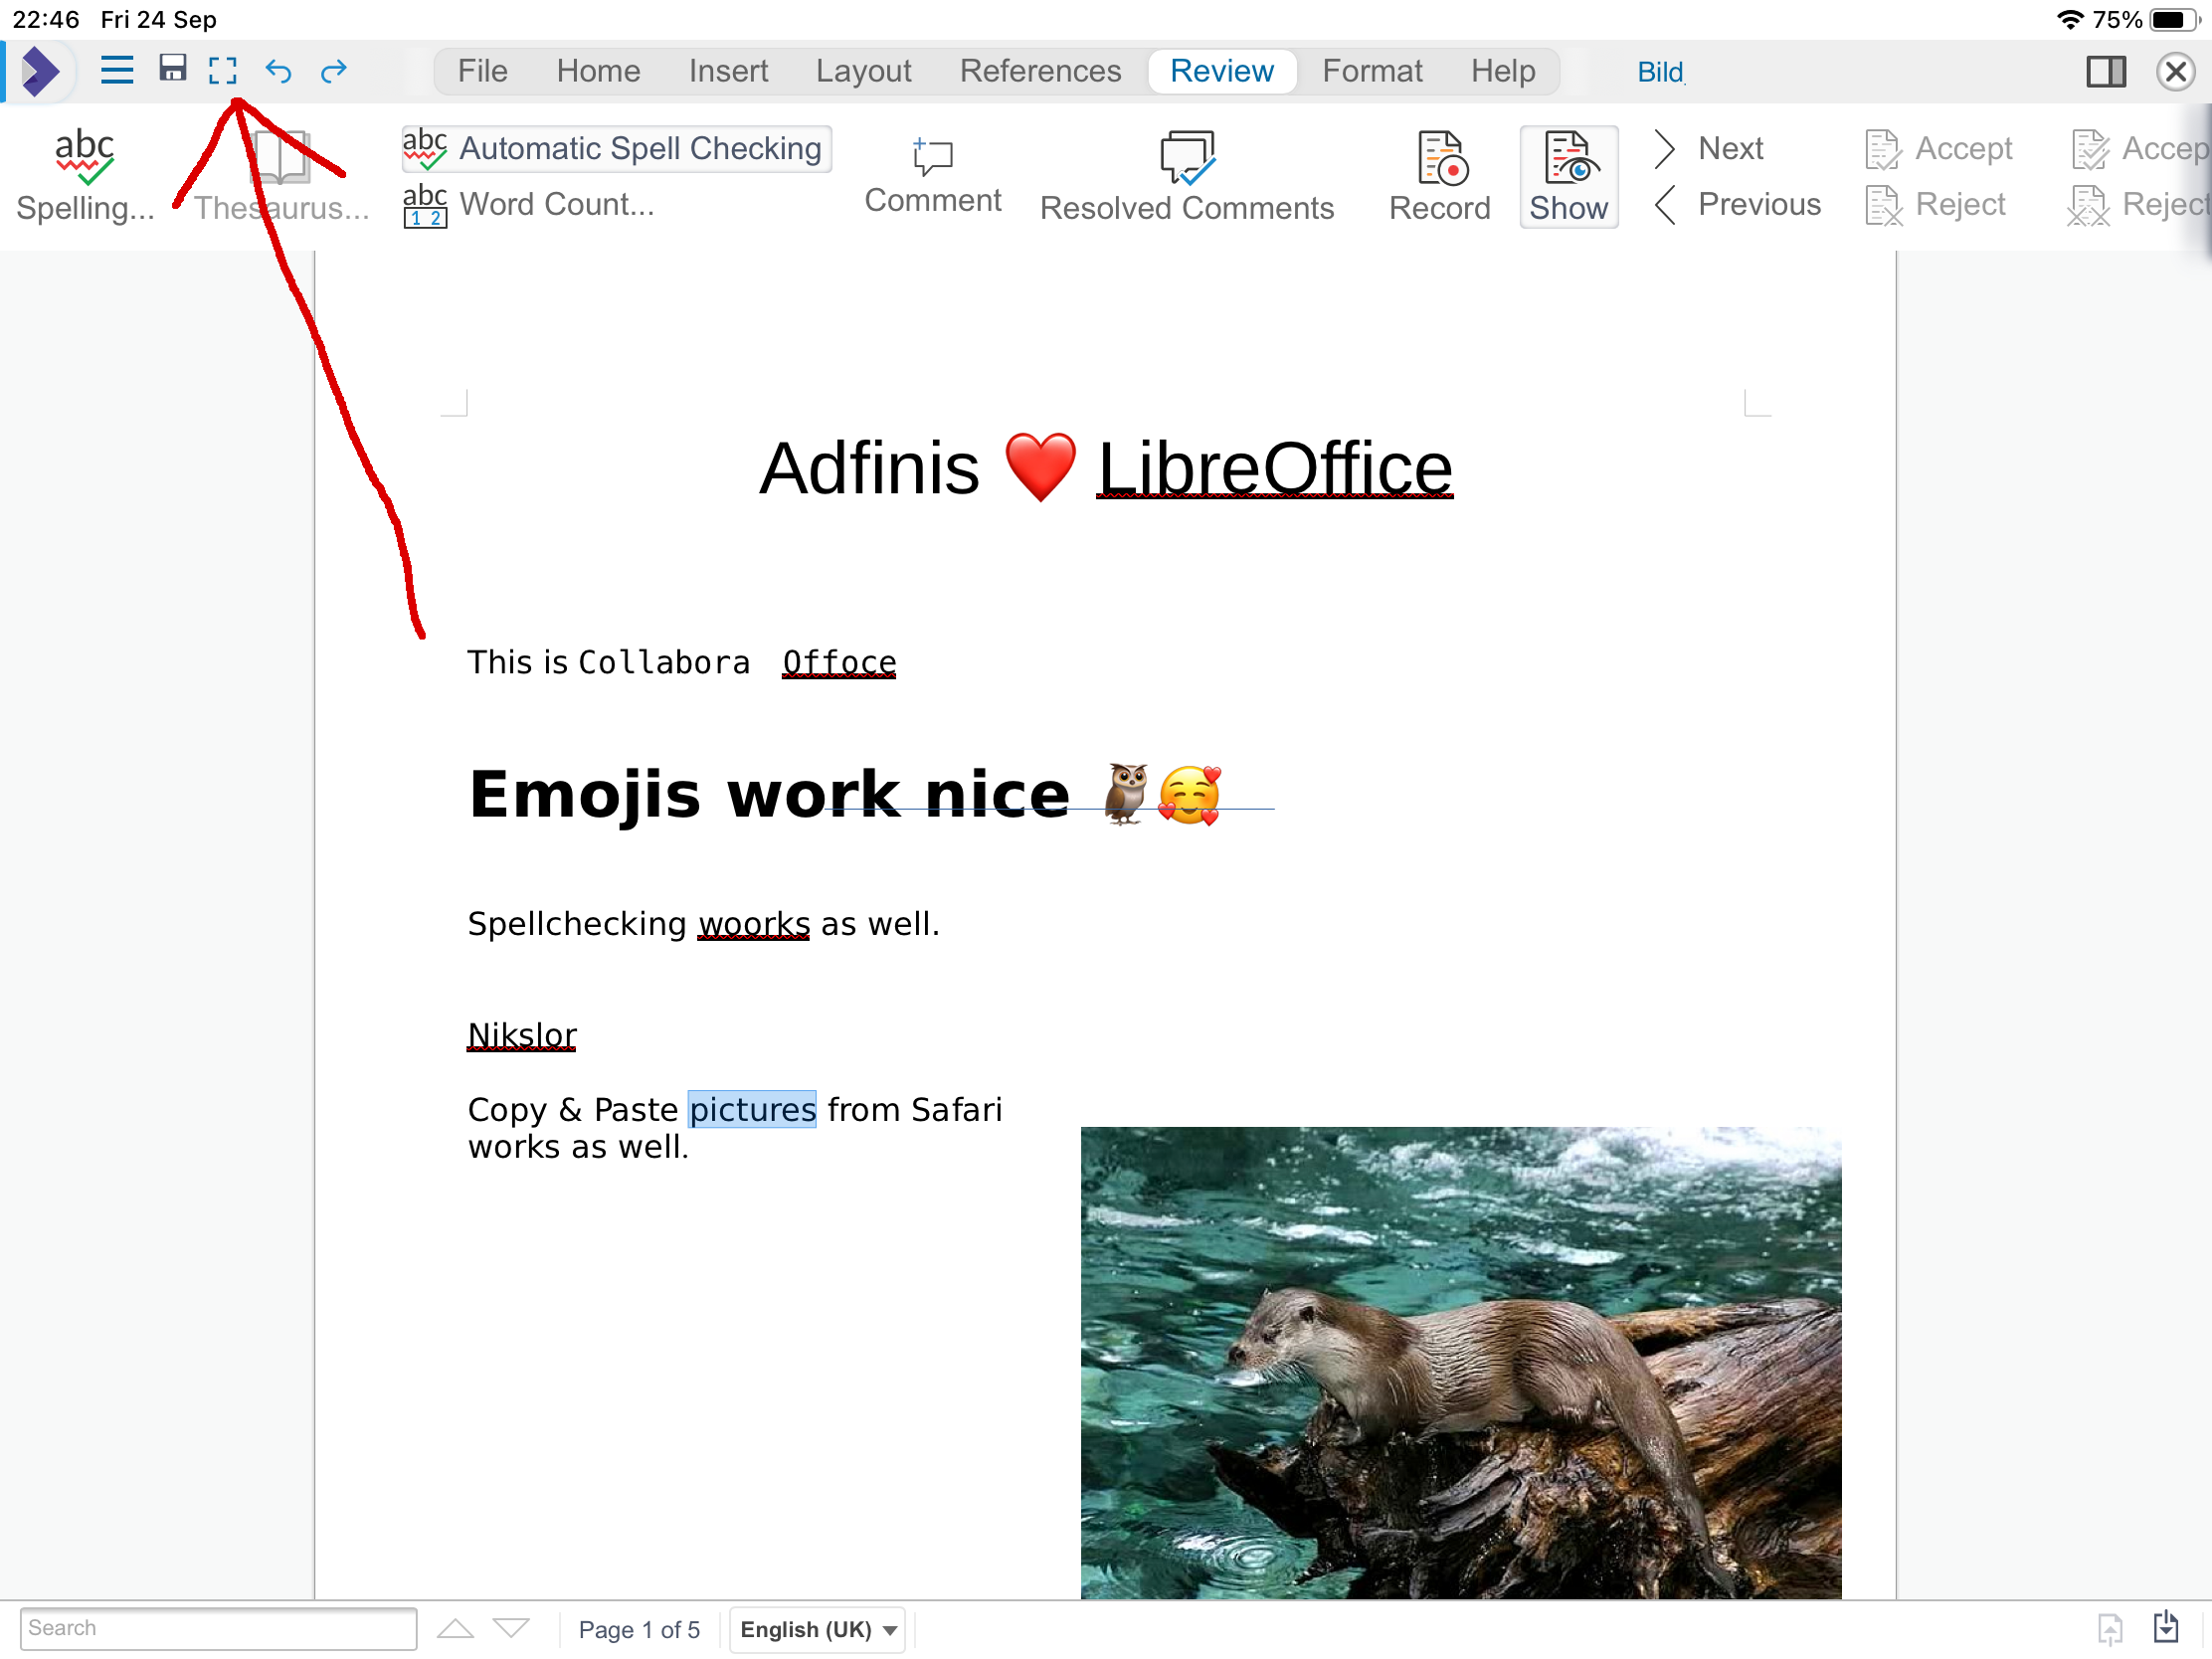Insert a new Comment
Image resolution: width=2212 pixels, height=1659 pixels.
point(932,175)
